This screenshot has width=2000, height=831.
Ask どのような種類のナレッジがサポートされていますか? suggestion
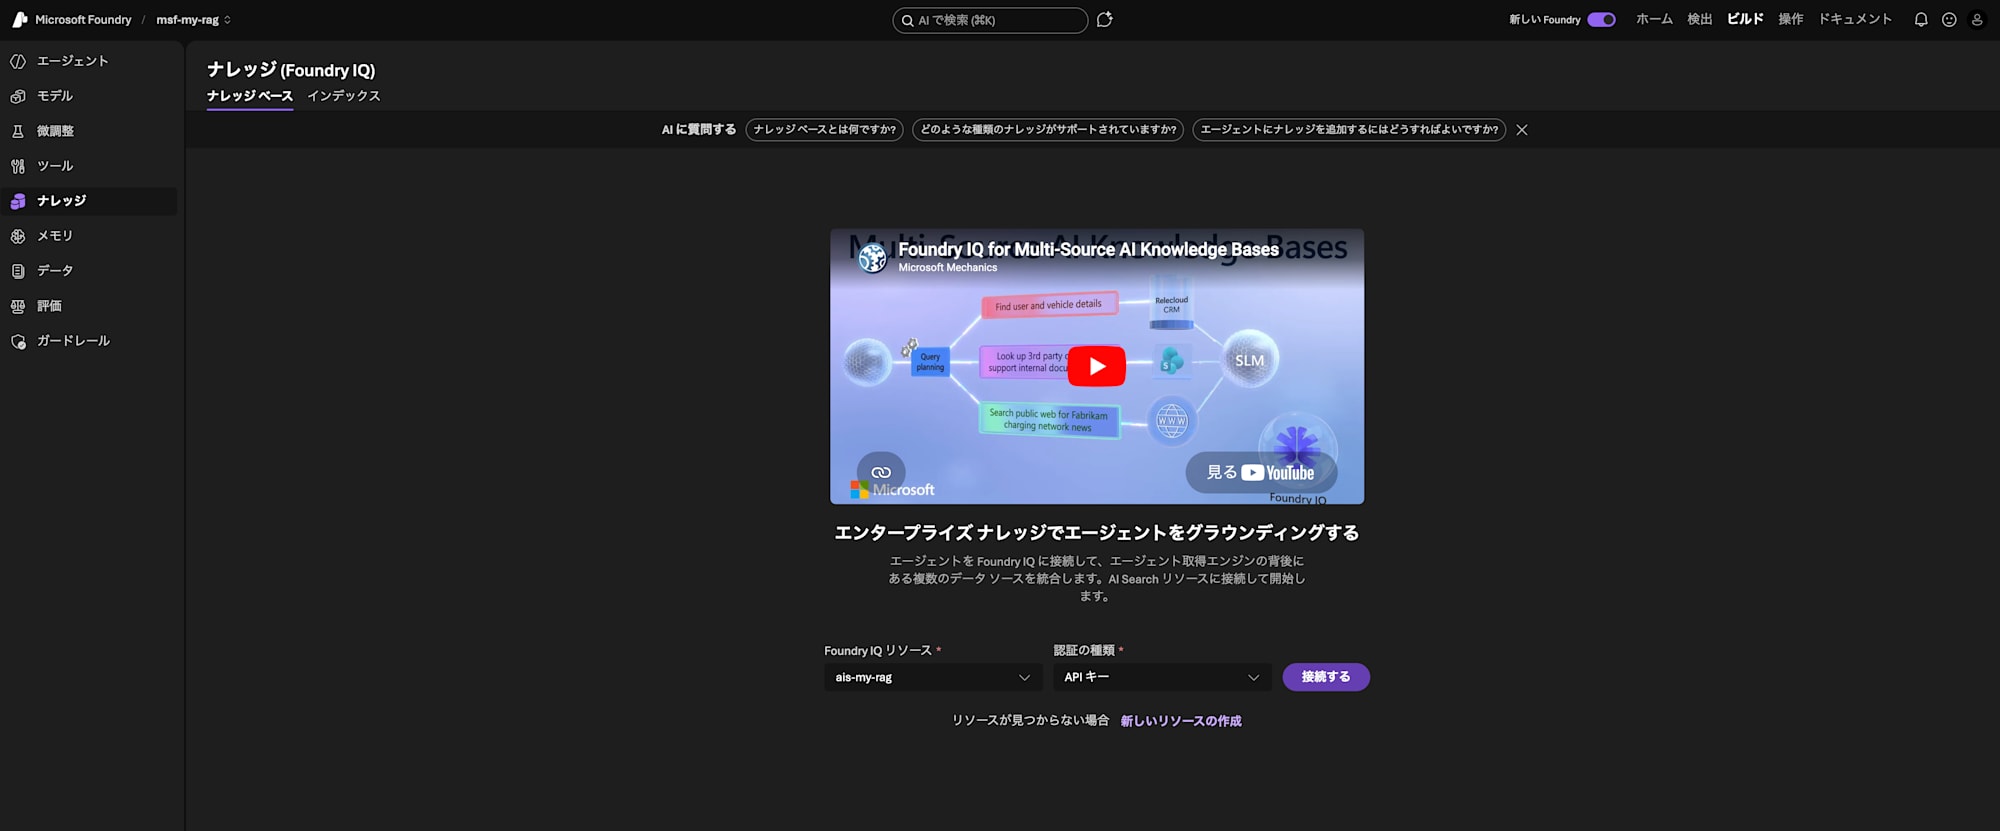point(1048,130)
